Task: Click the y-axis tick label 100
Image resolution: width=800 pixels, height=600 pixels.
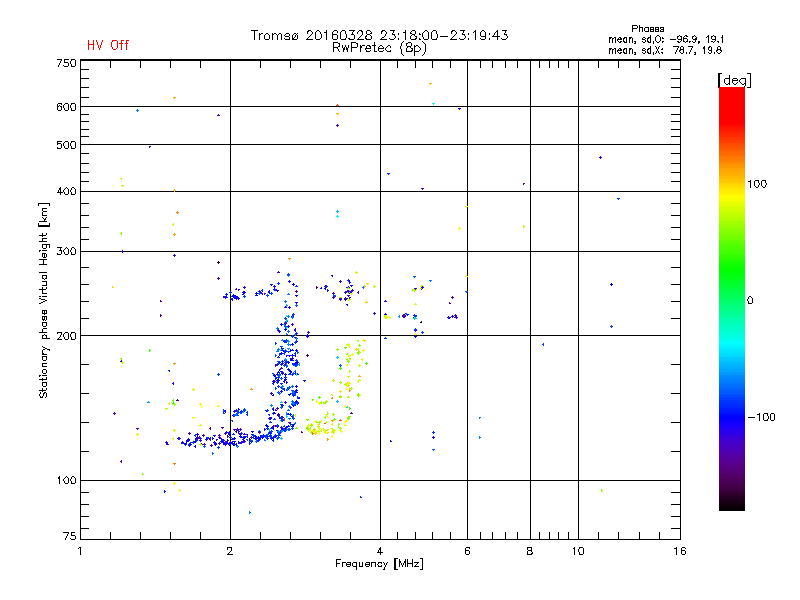Action: pos(66,480)
